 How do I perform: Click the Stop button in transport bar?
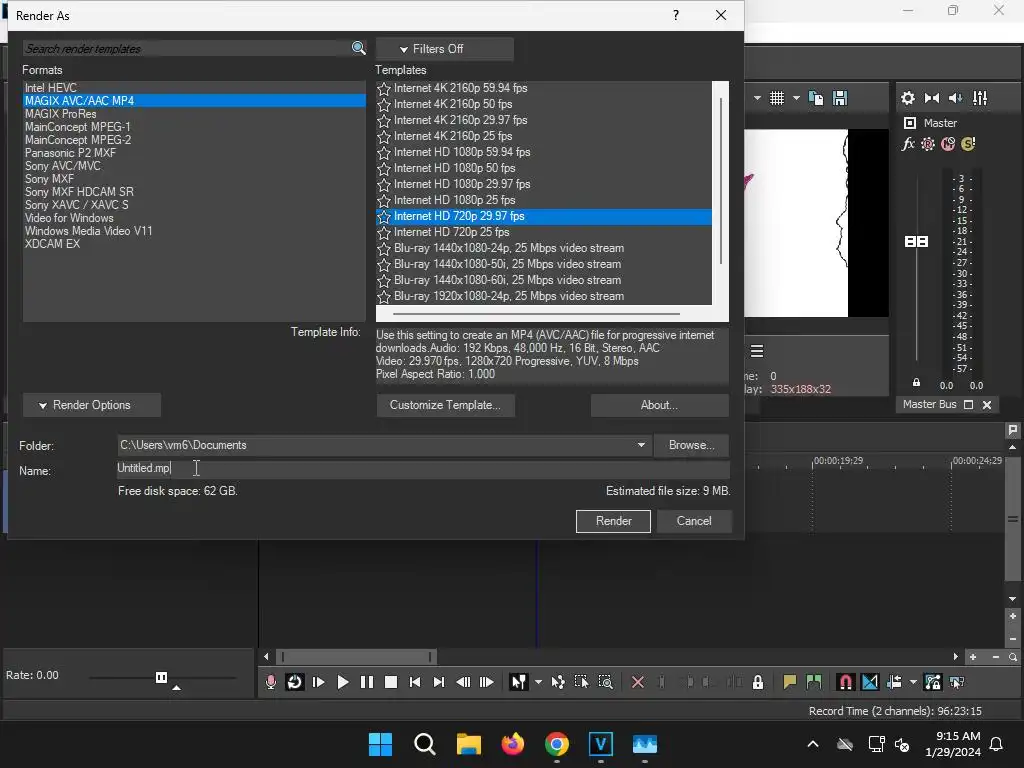[391, 682]
